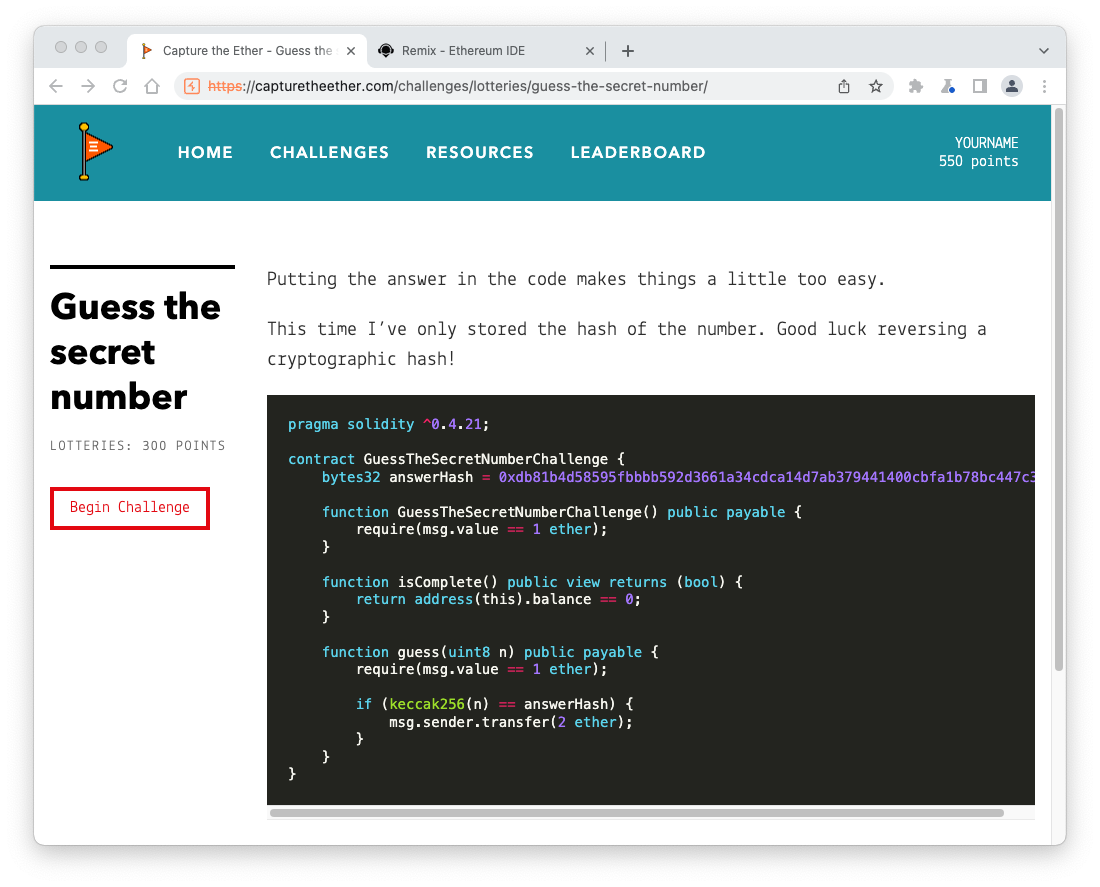Open the extensions puzzle icon
The width and height of the screenshot is (1100, 887).
click(915, 86)
